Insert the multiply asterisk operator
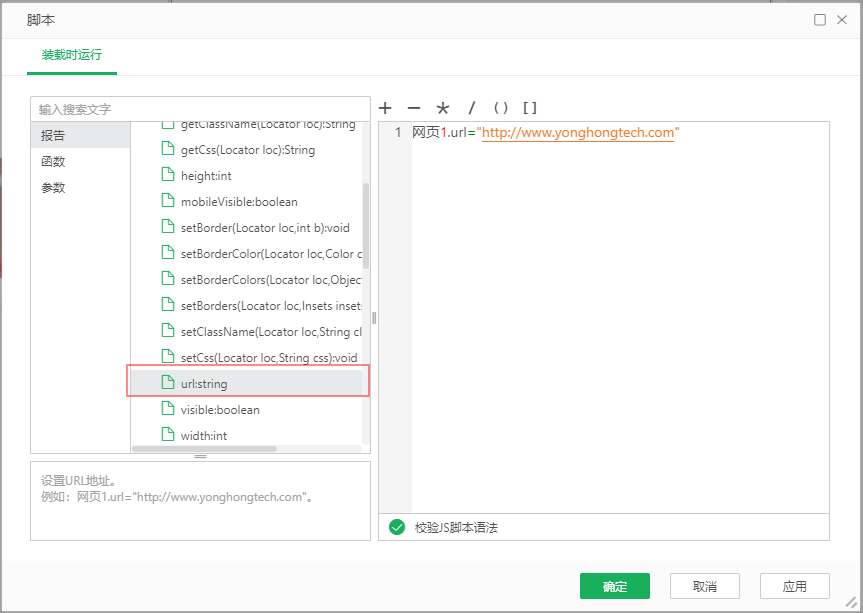This screenshot has width=863, height=613. pyautogui.click(x=443, y=108)
